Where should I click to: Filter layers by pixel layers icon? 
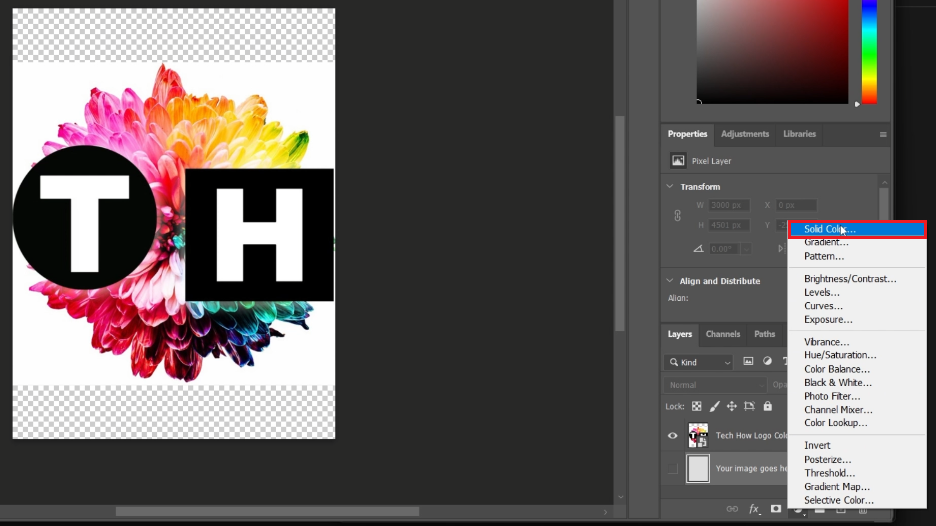(748, 361)
